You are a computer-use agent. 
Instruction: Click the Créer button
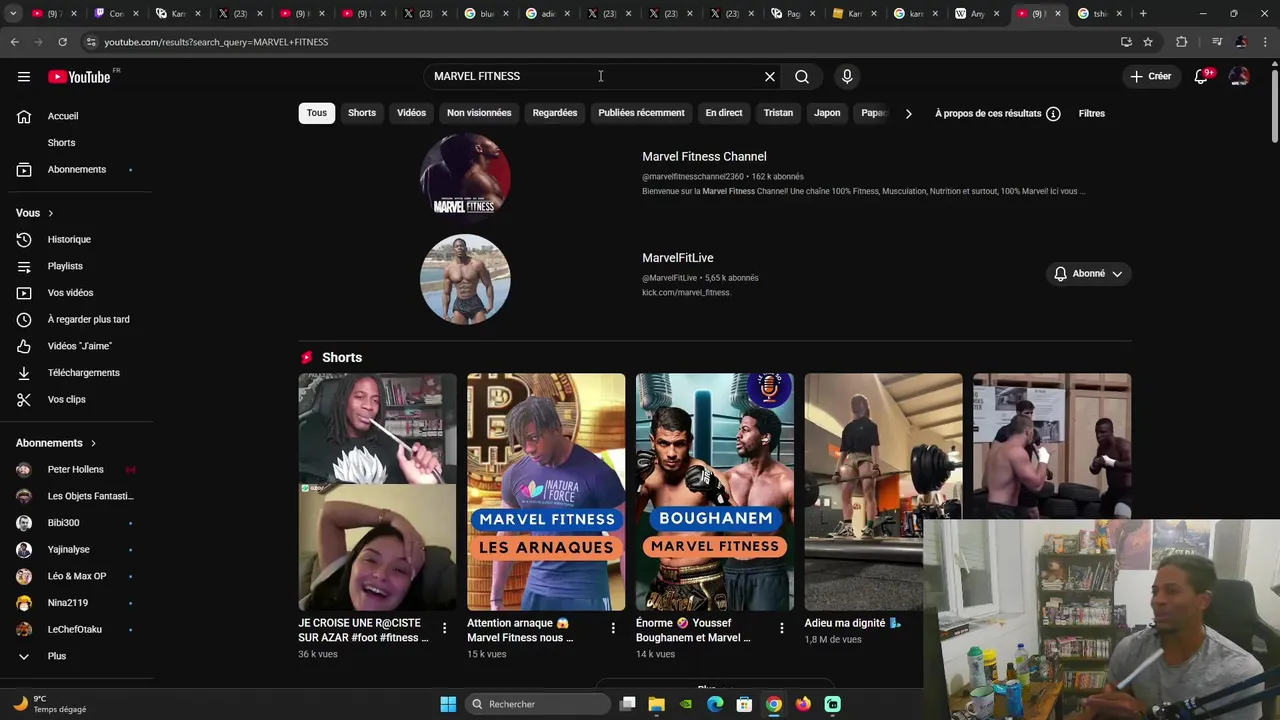[x=1150, y=77]
